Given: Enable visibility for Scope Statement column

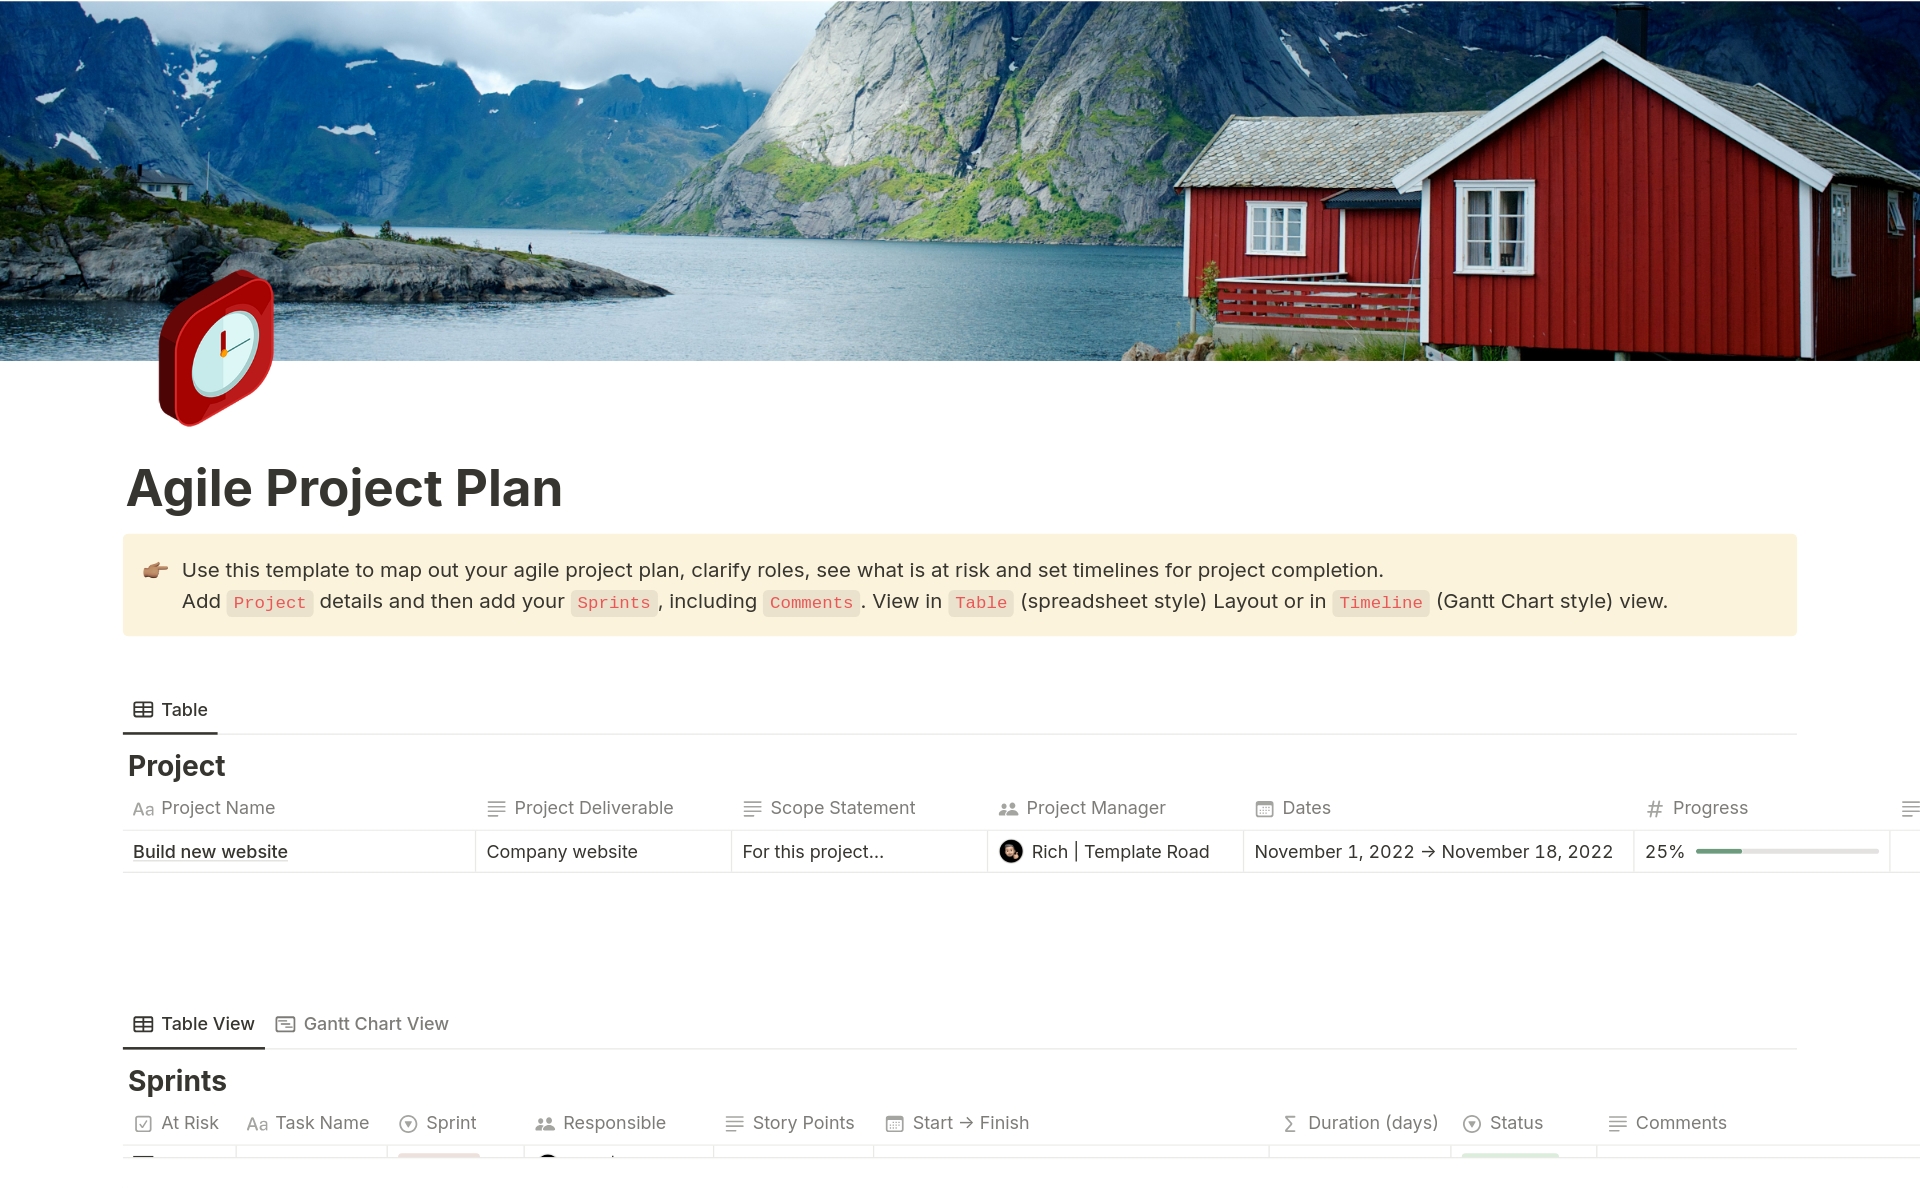Looking at the screenshot, I should (843, 808).
